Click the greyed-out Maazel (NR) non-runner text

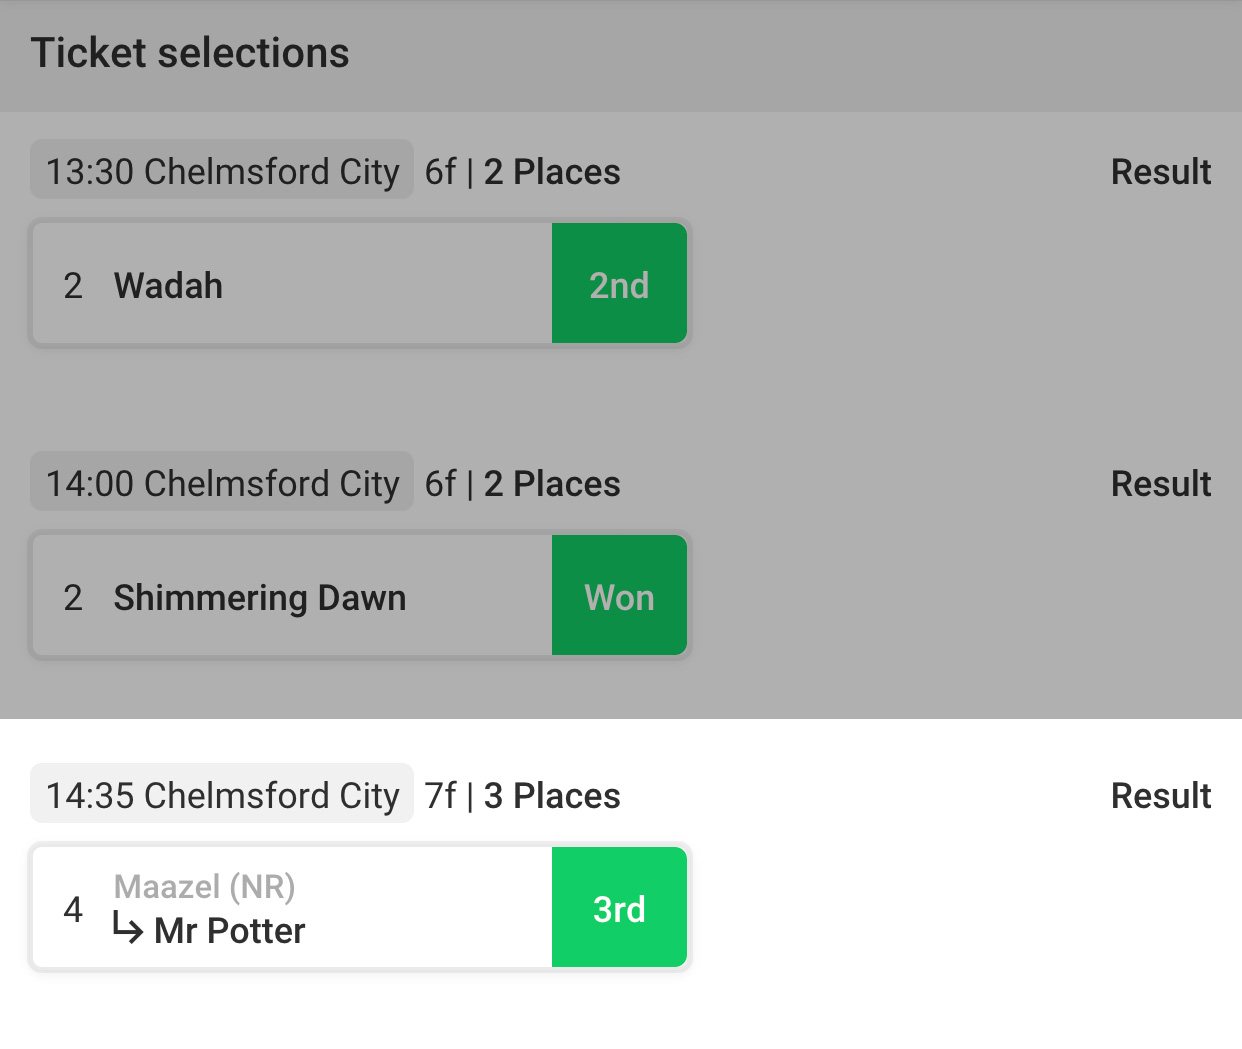tap(204, 886)
